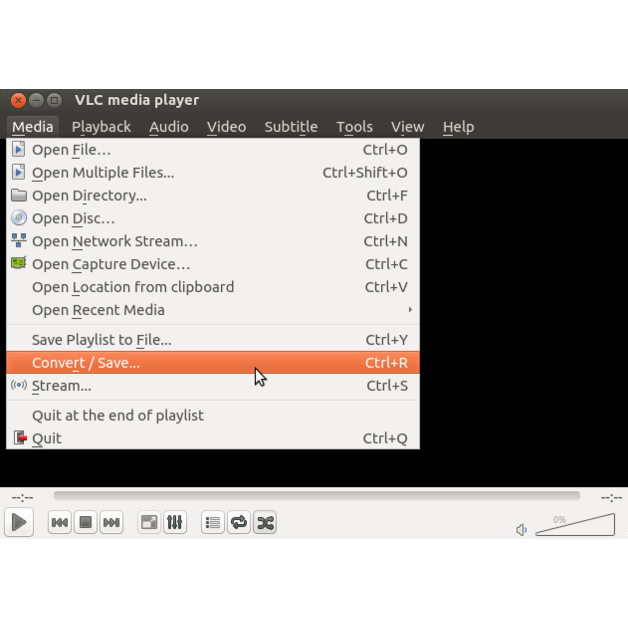The width and height of the screenshot is (628, 628).
Task: Select Convert / Save menu entry
Action: pyautogui.click(x=213, y=362)
